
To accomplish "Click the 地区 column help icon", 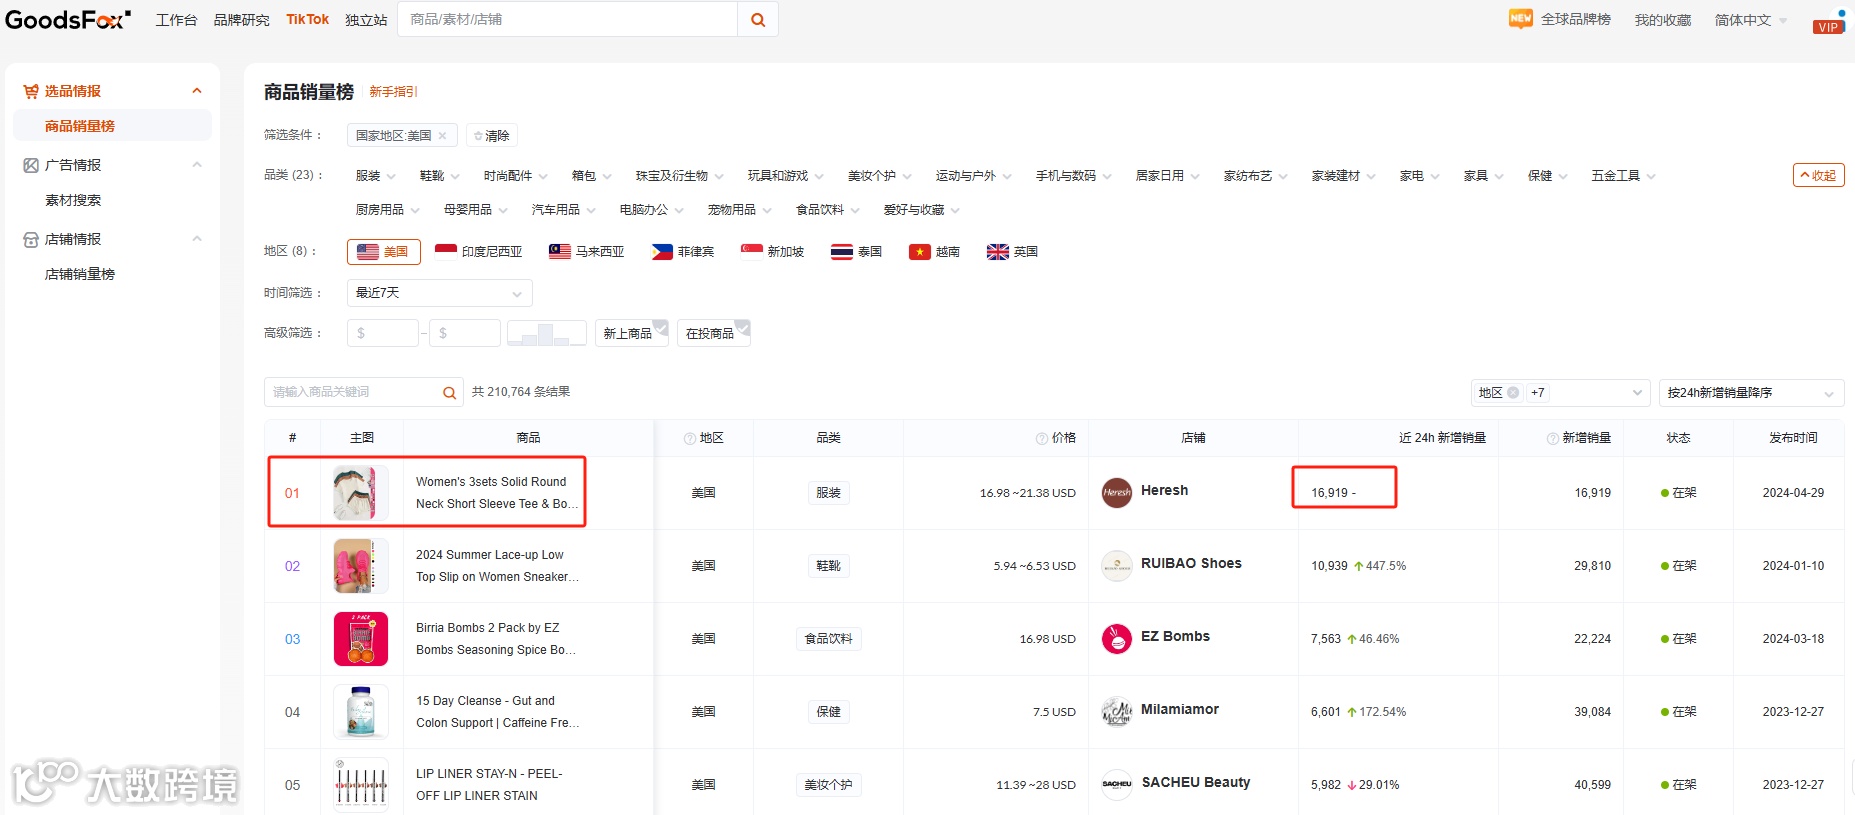I will tap(689, 438).
